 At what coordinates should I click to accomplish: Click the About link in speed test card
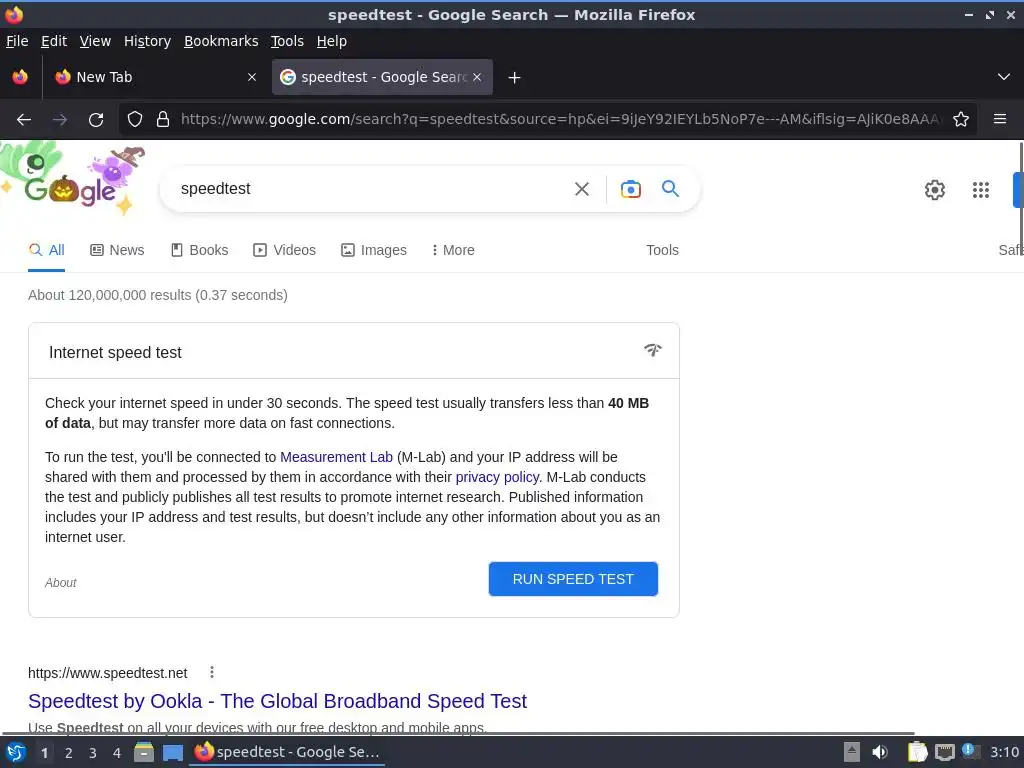(x=61, y=583)
